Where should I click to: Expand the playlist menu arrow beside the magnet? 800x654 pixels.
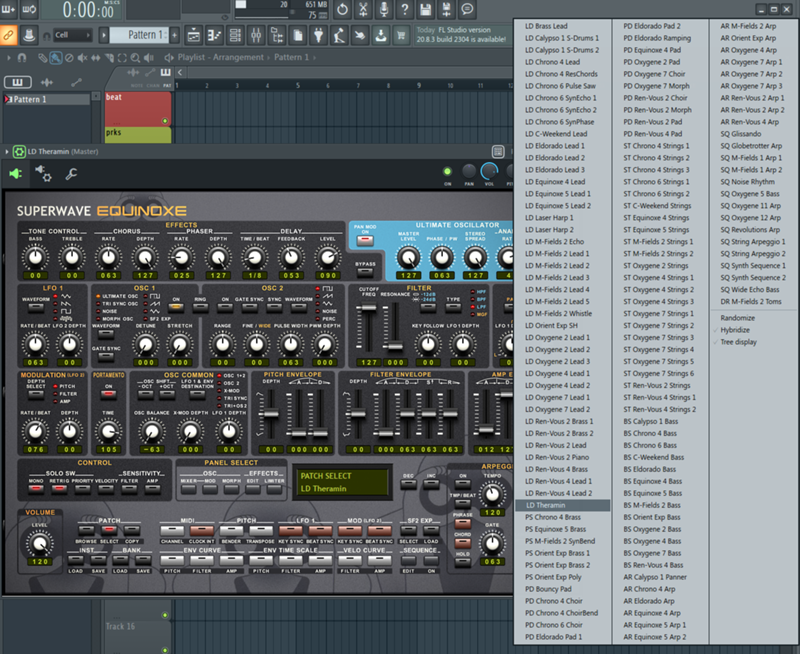[x=9, y=58]
